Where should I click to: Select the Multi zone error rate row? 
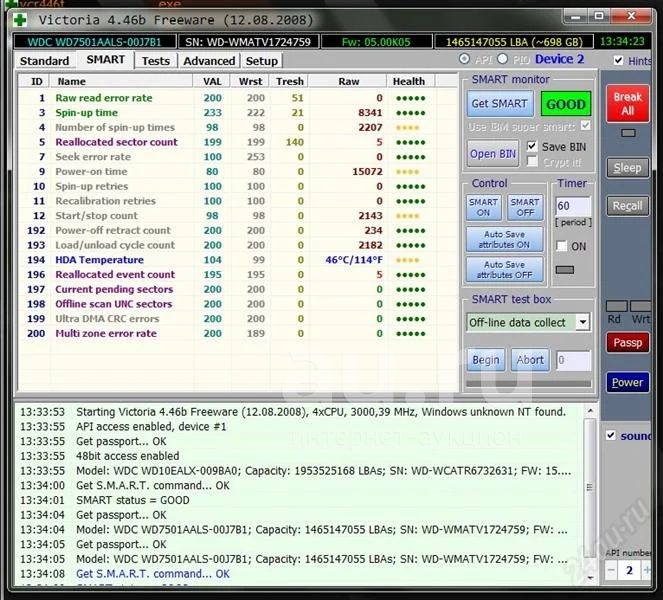[237, 334]
